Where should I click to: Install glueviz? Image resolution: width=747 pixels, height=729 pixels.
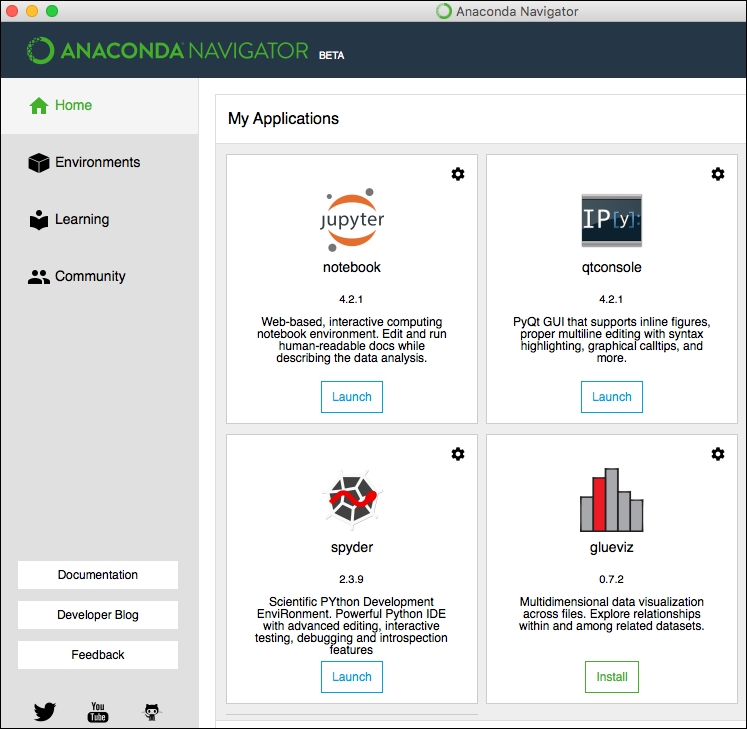612,677
